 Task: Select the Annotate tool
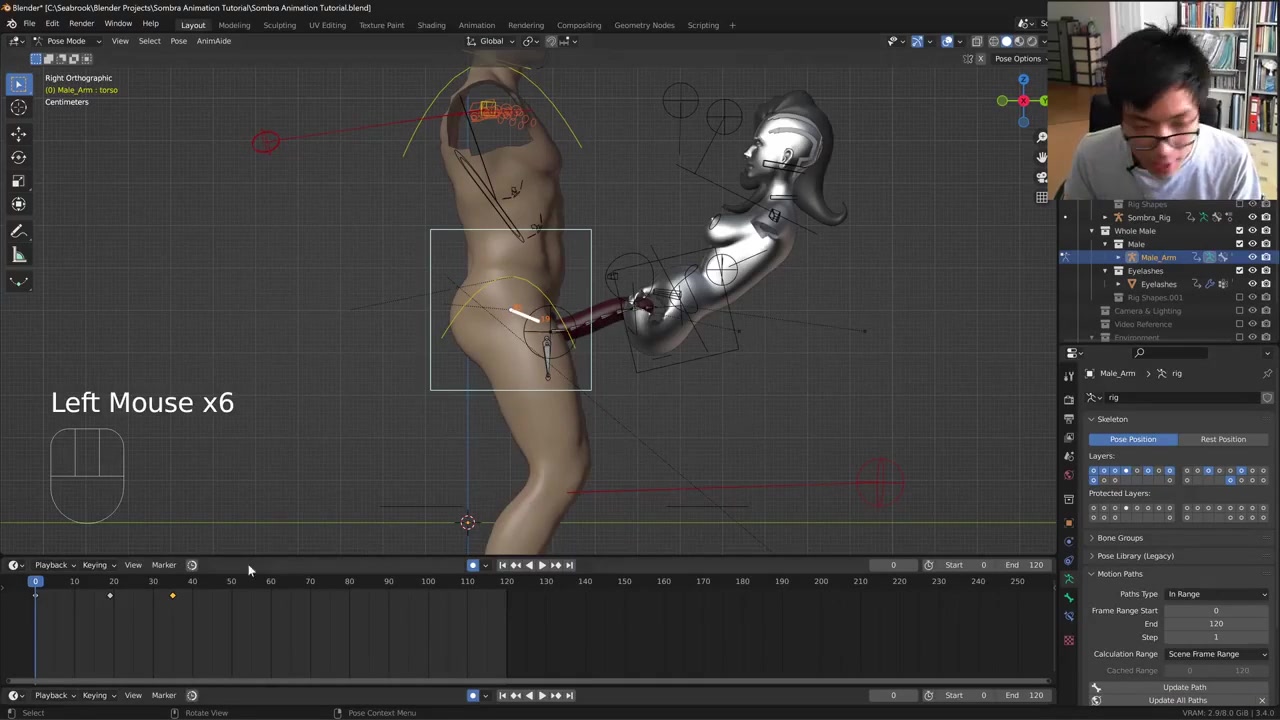(18, 231)
